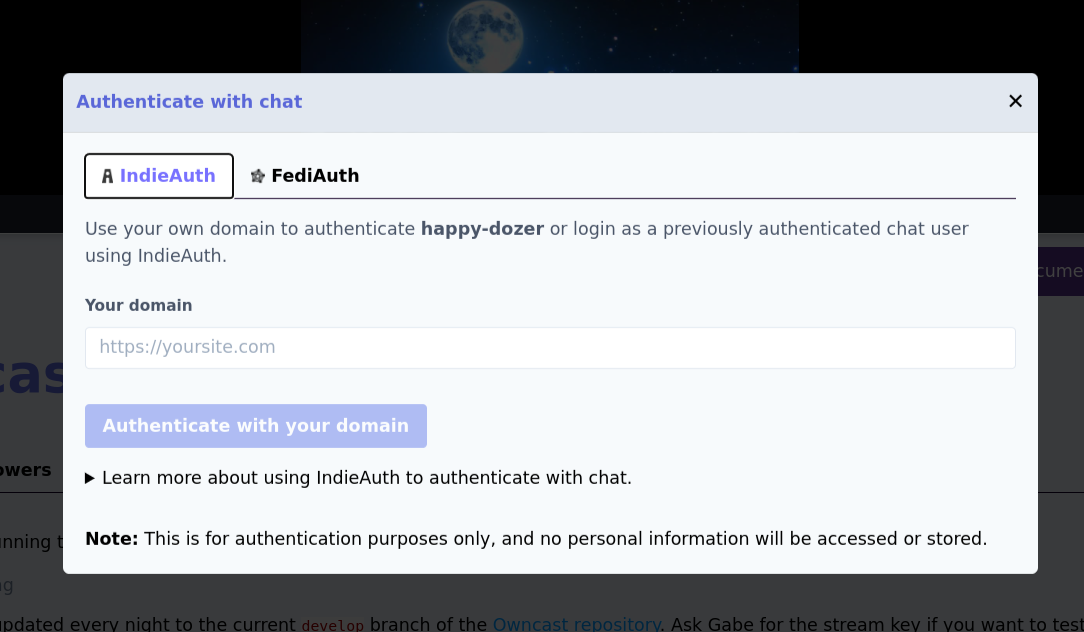The image size is (1084, 632).
Task: Focus the Your domain input field
Action: [550, 348]
